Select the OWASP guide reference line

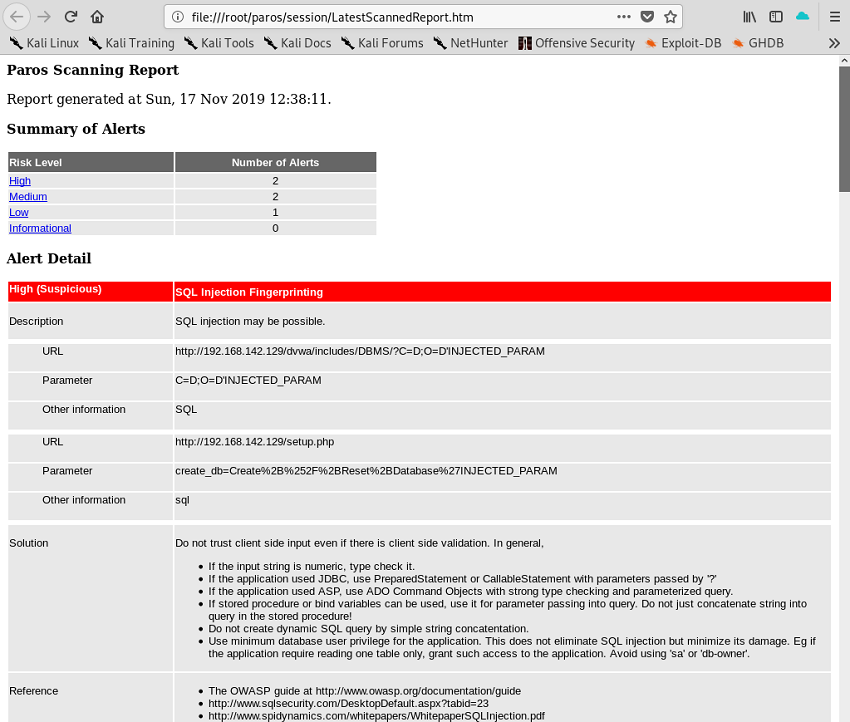click(365, 691)
